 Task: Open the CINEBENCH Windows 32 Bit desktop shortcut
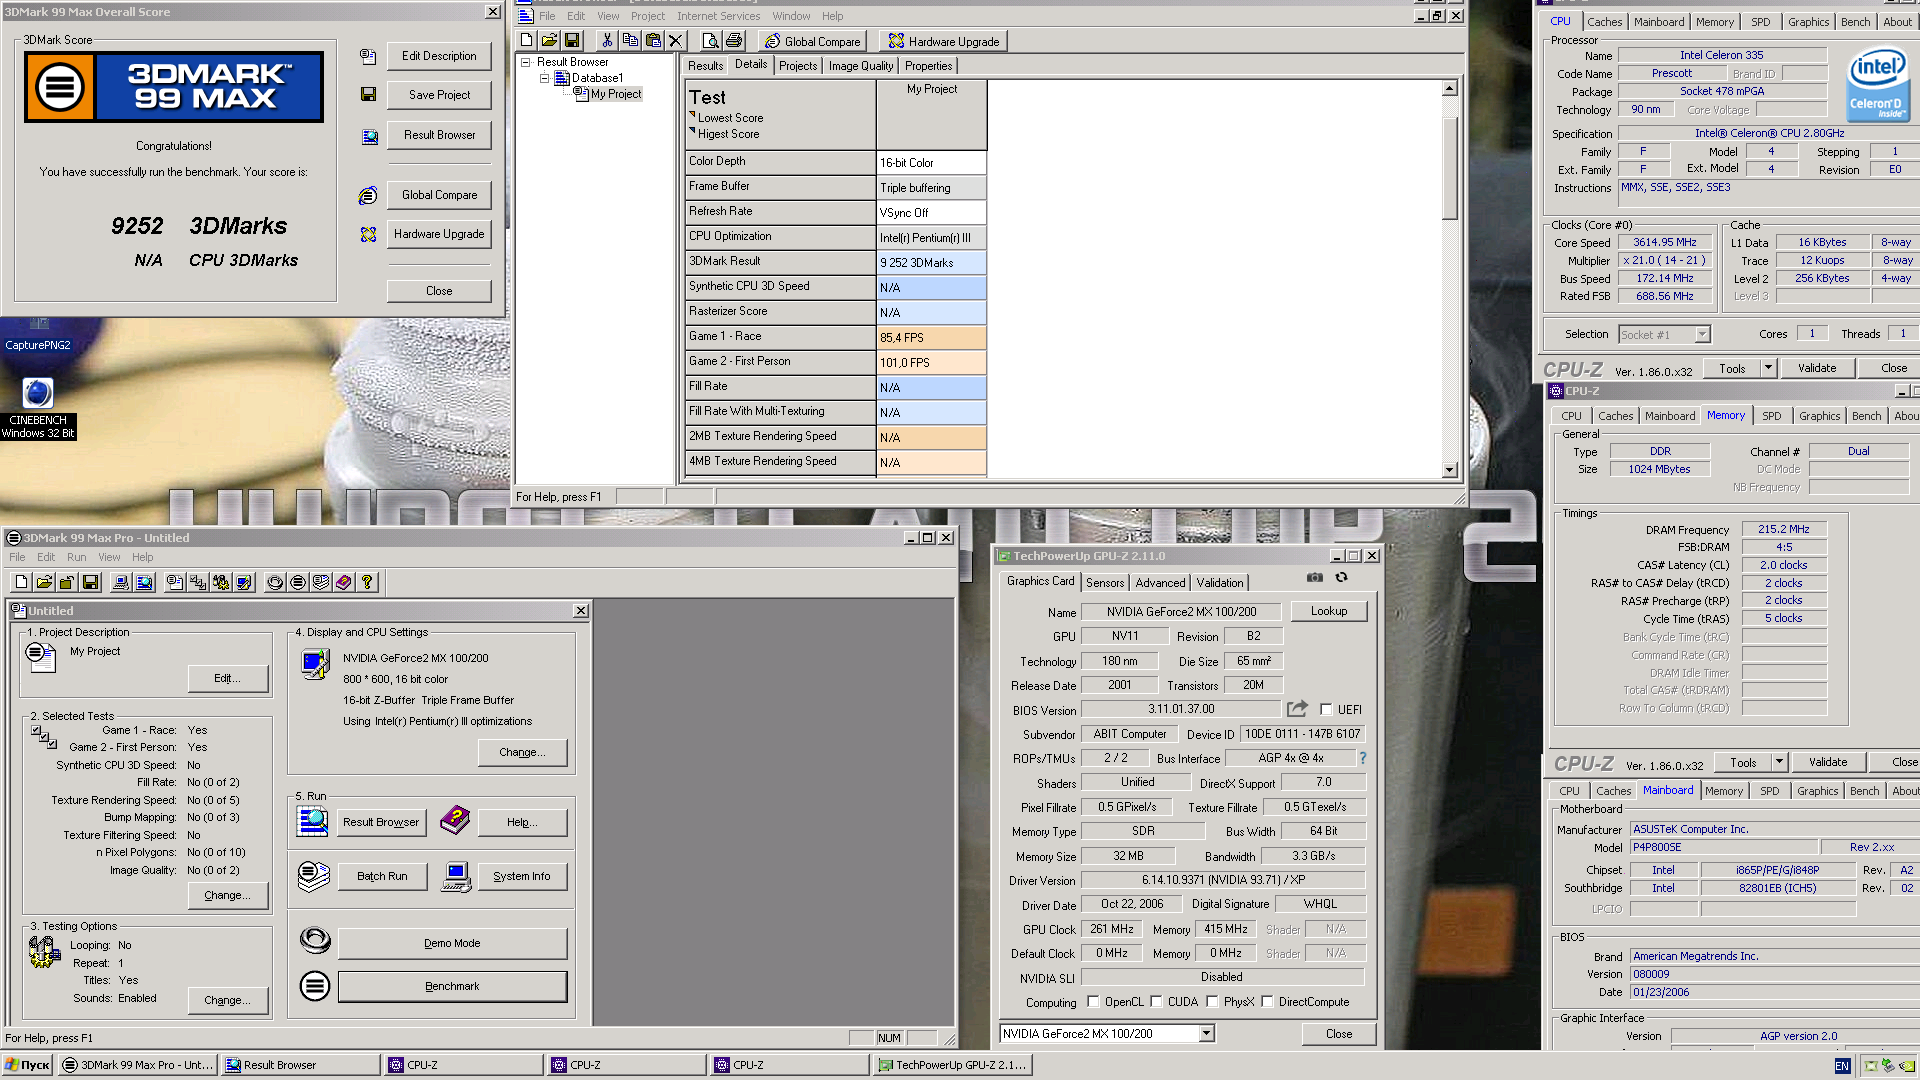click(x=38, y=406)
